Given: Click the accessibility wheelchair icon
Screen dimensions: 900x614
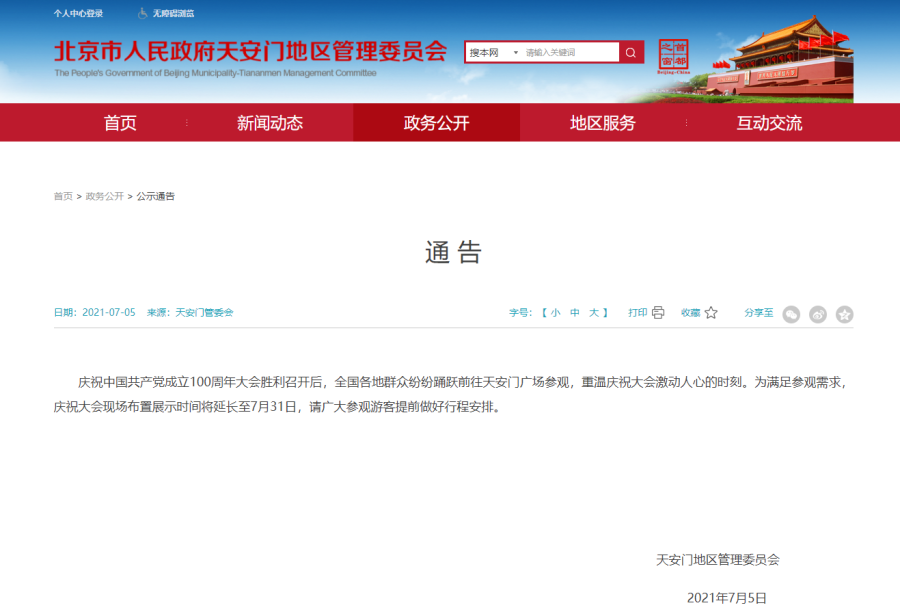Looking at the screenshot, I should (x=143, y=13).
